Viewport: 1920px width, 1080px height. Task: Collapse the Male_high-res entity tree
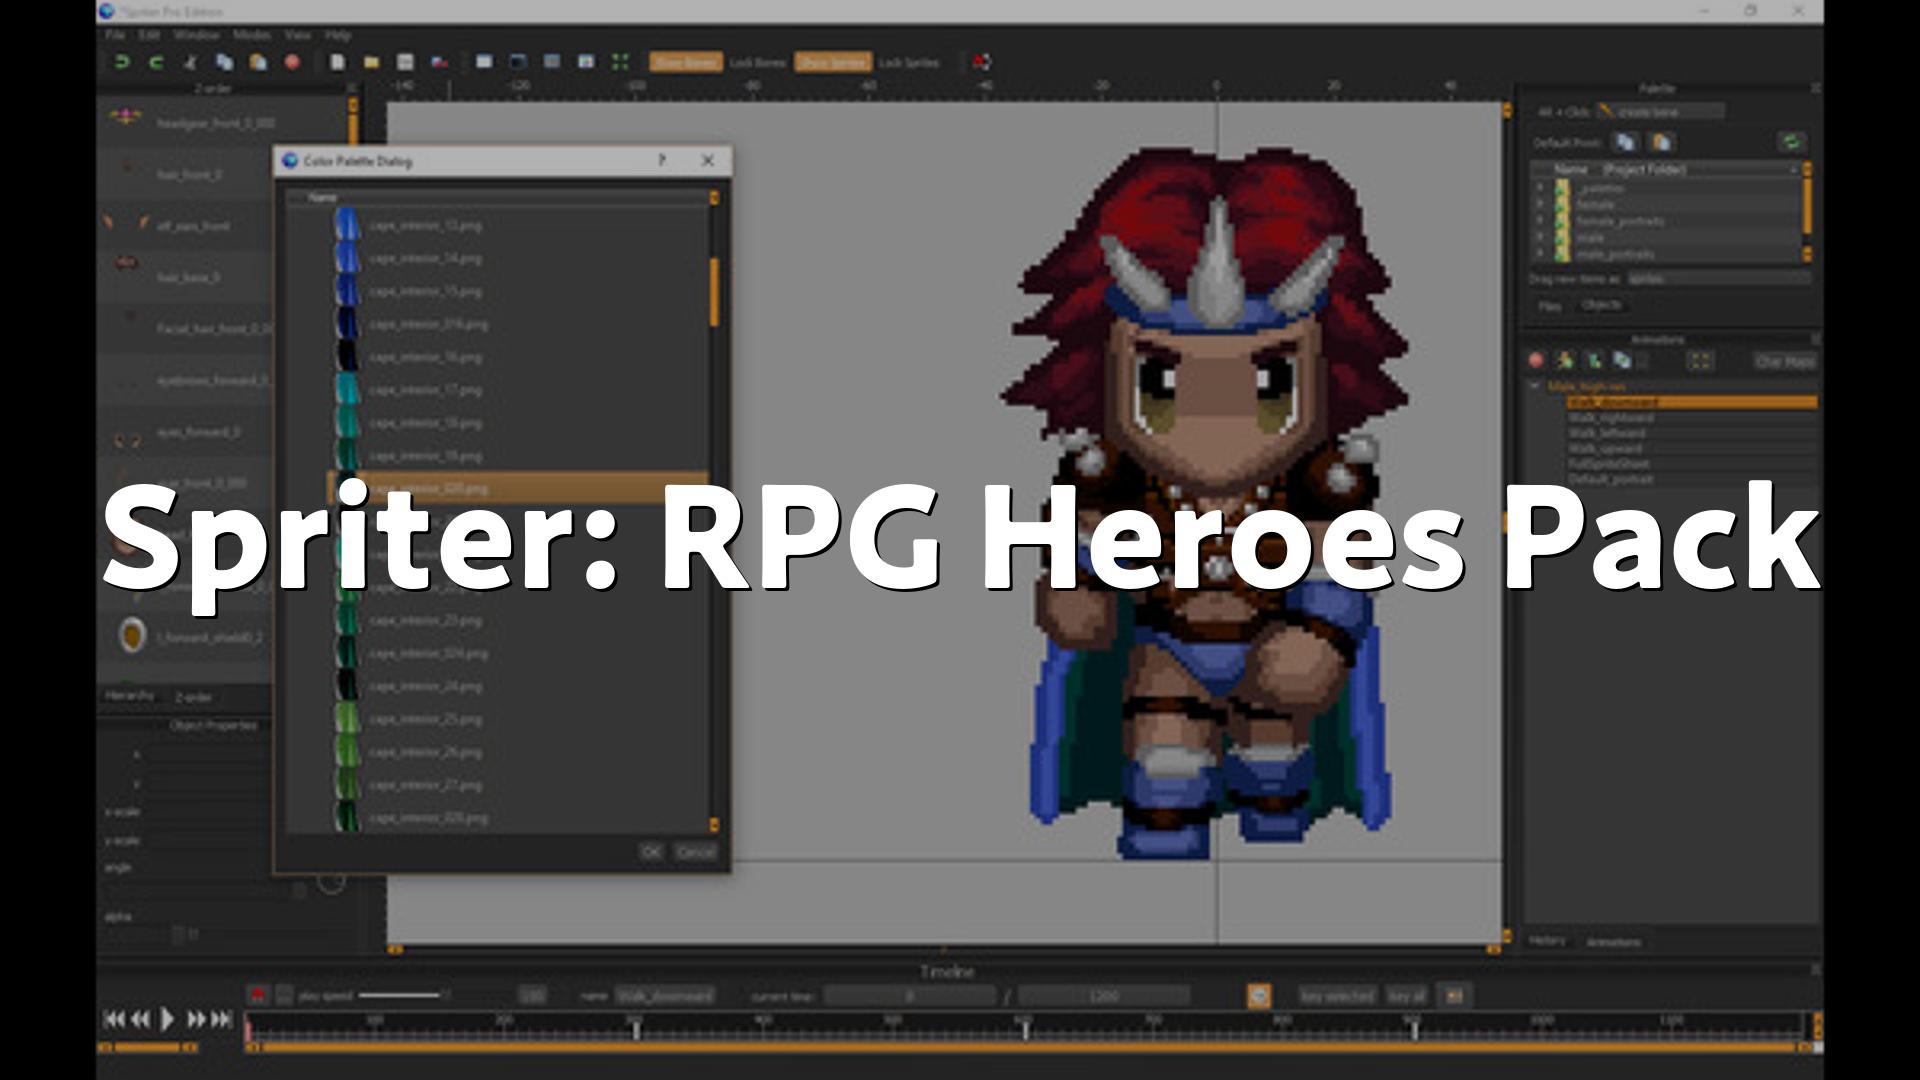coord(1535,386)
